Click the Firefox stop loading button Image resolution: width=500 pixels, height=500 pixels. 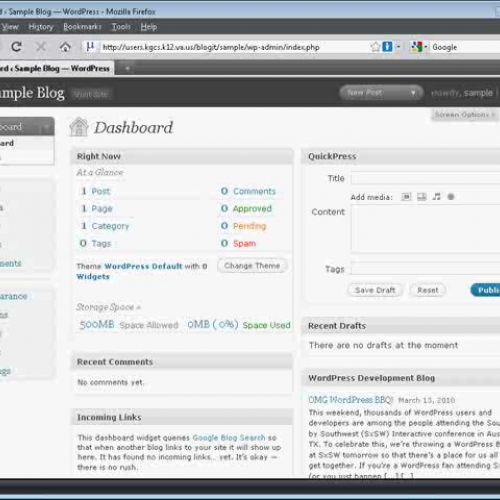(x=41, y=47)
